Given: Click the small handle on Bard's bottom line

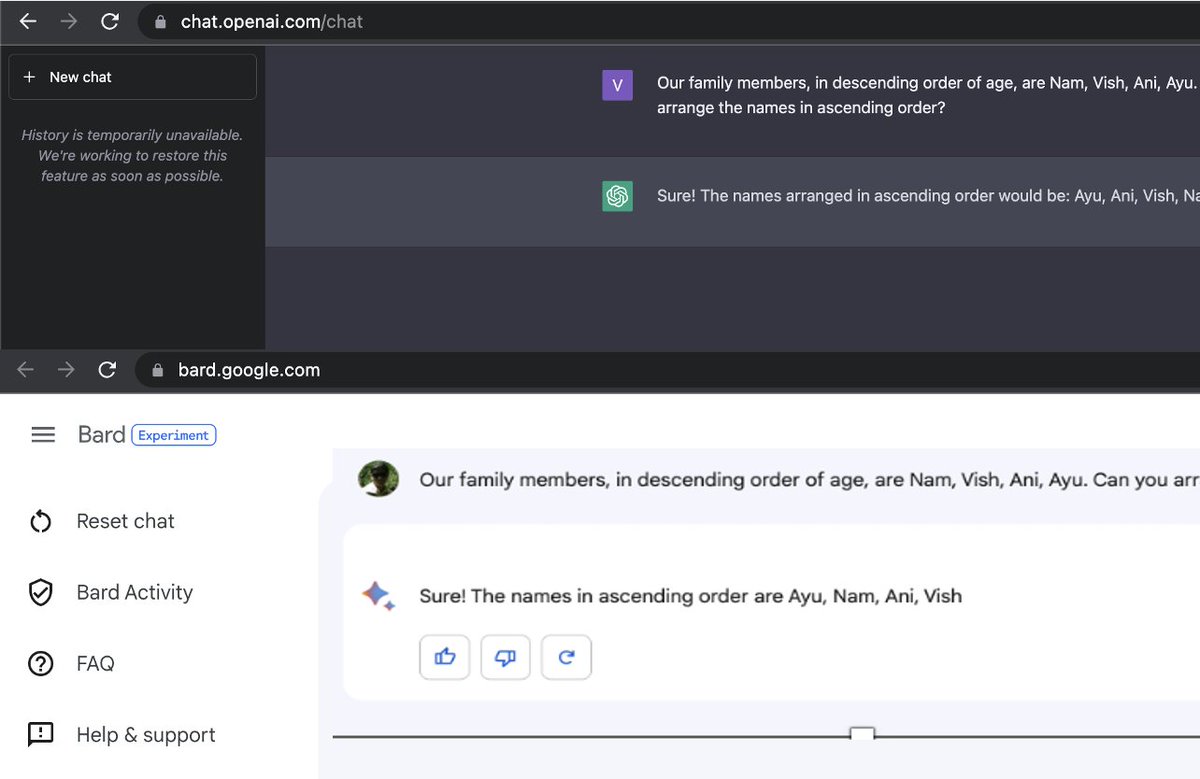Looking at the screenshot, I should coord(862,735).
